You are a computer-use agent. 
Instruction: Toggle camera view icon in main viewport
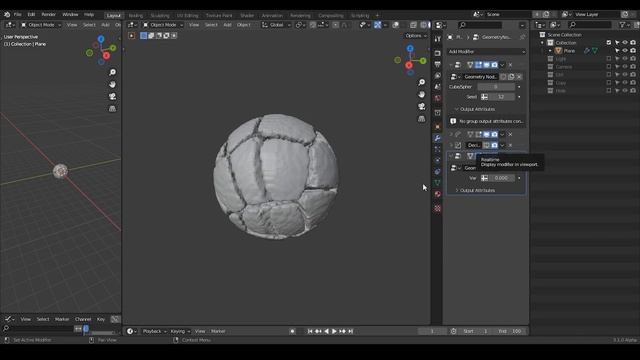(x=422, y=107)
